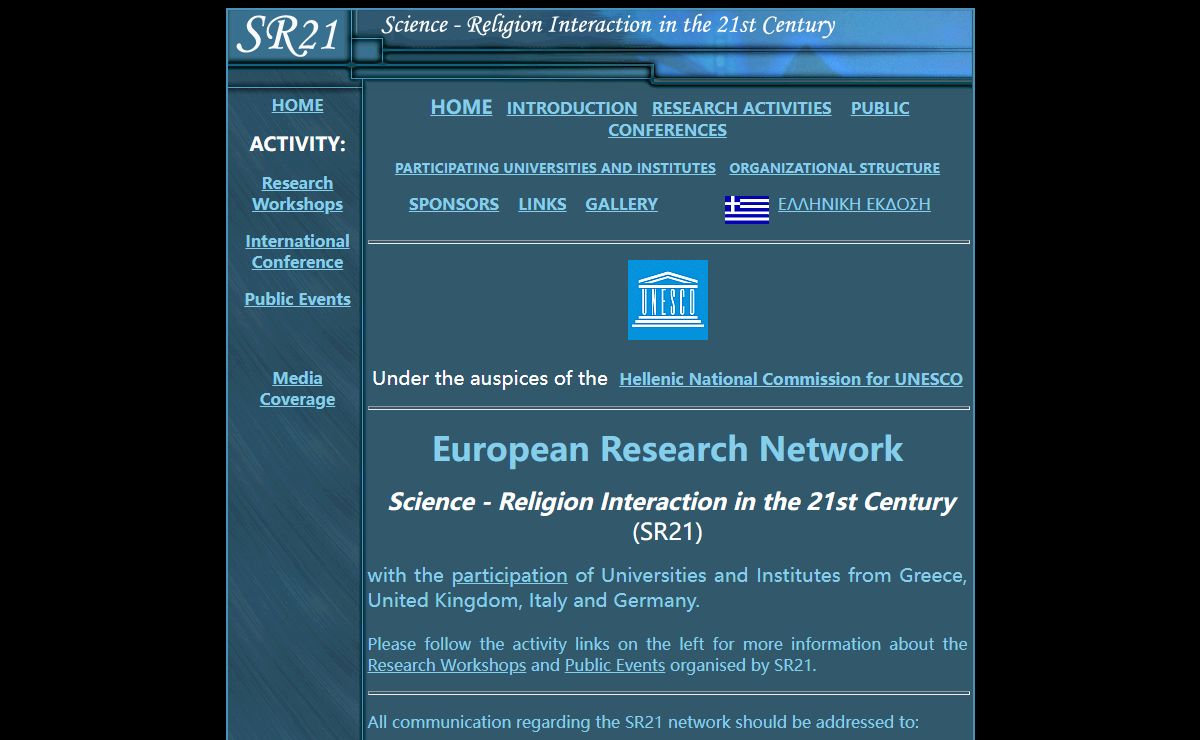Image resolution: width=1200 pixels, height=740 pixels.
Task: Open HOME link in the left sidebar
Action: 297,105
